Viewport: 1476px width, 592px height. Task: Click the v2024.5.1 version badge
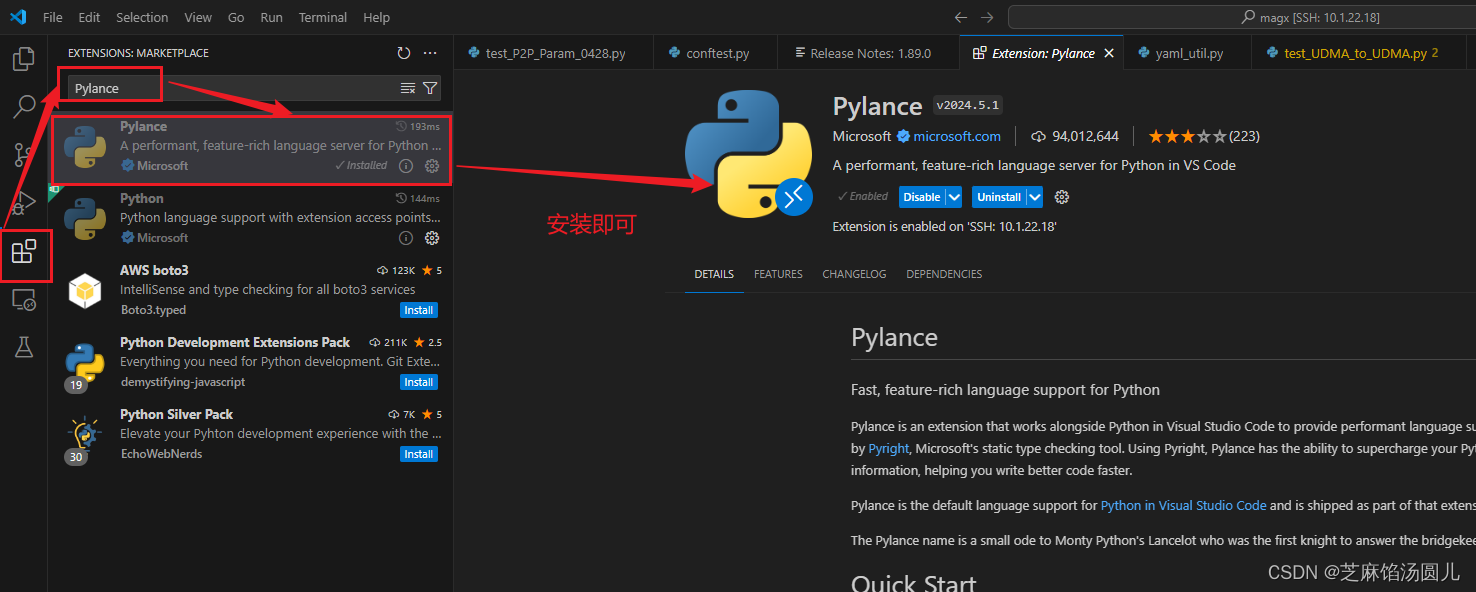[967, 105]
